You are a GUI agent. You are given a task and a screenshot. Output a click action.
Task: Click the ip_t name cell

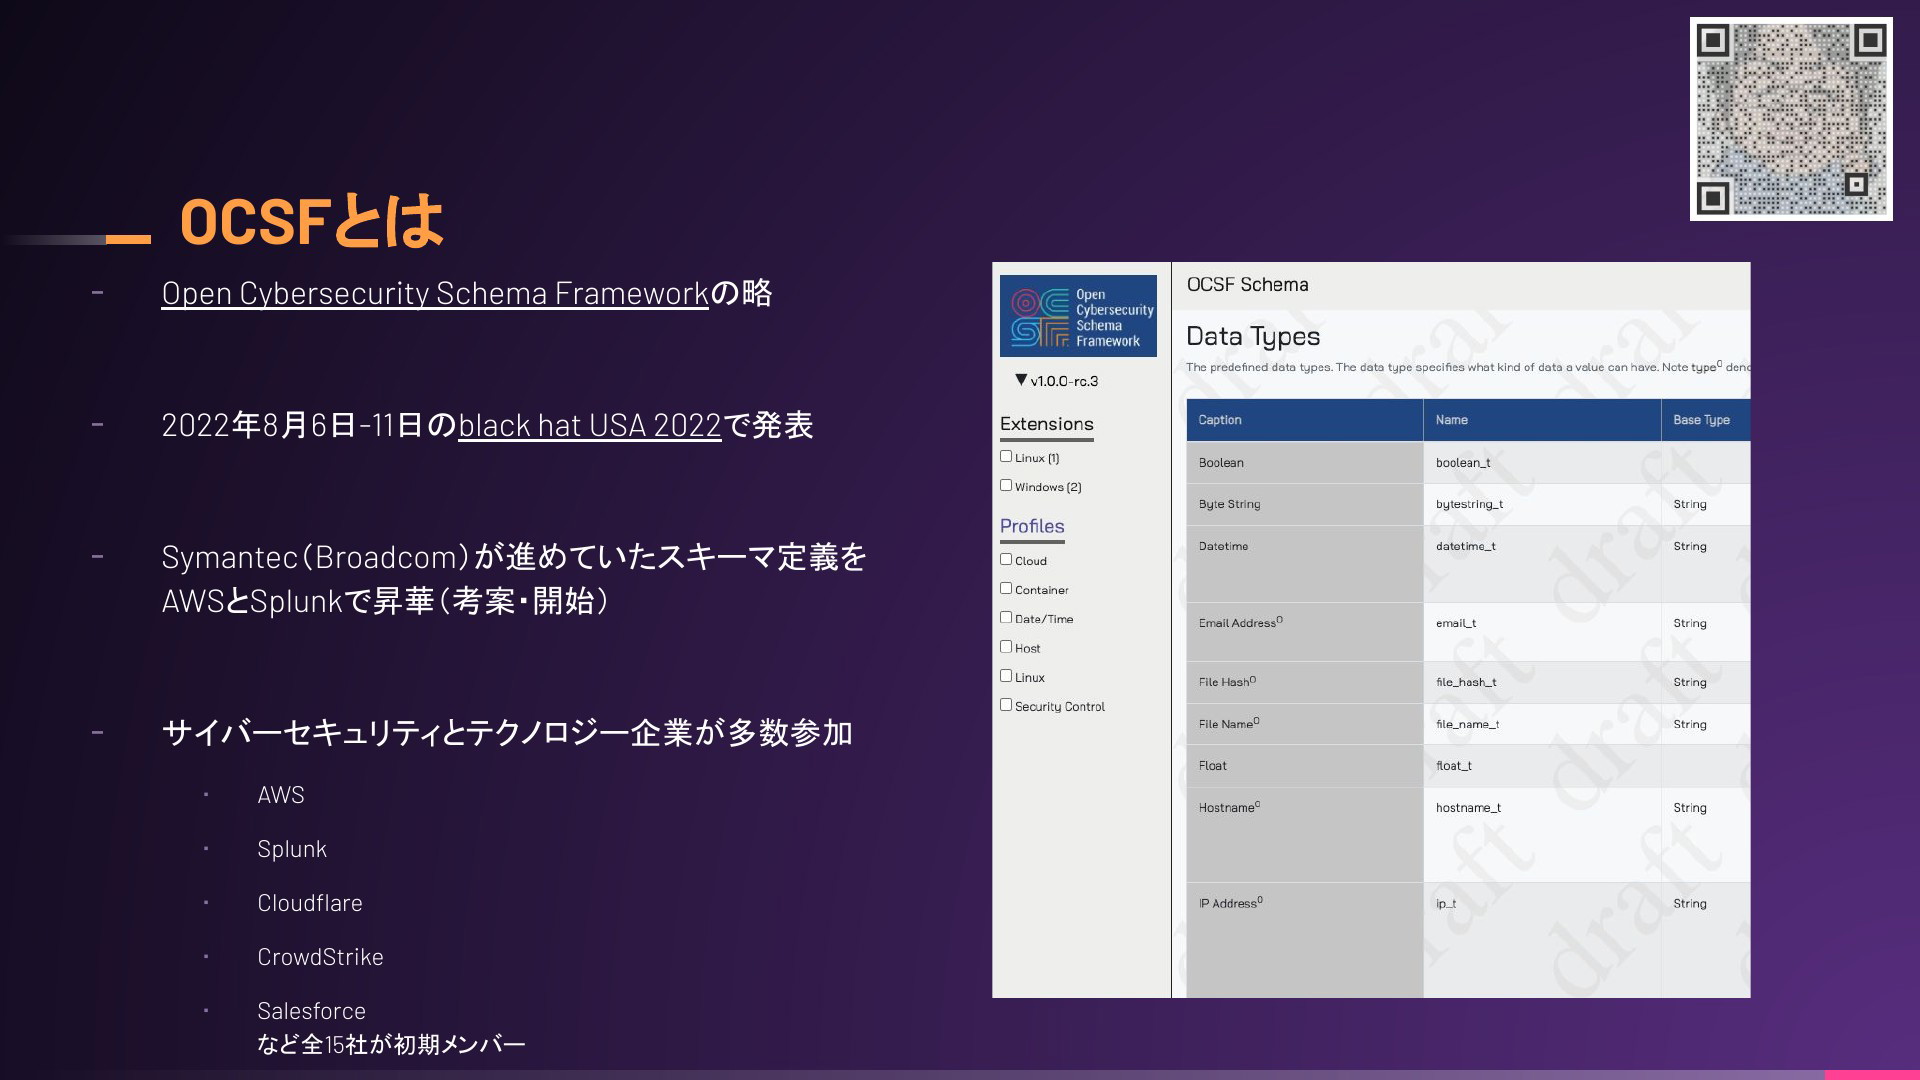tap(1542, 940)
